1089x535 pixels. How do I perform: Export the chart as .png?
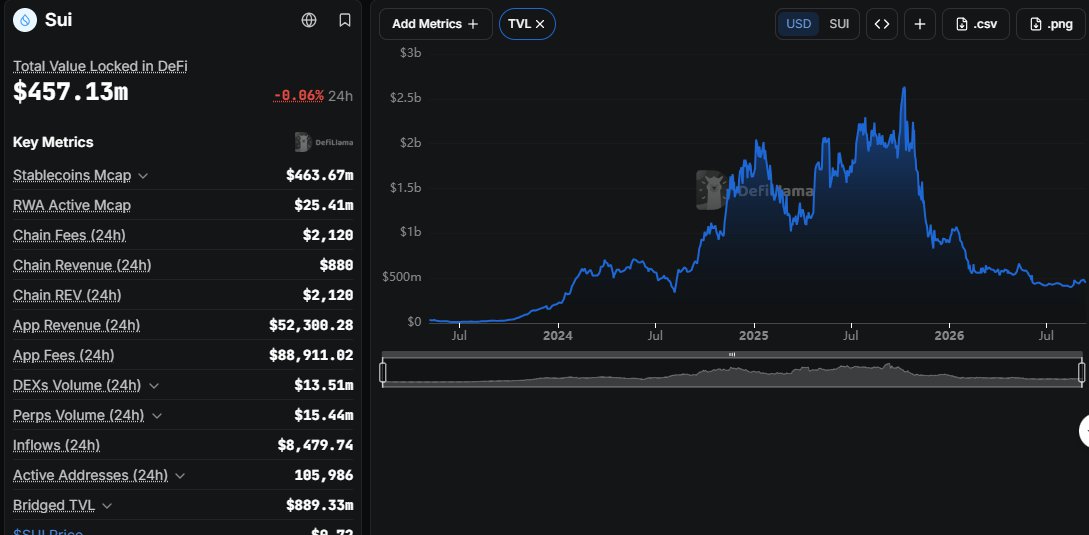point(1050,24)
